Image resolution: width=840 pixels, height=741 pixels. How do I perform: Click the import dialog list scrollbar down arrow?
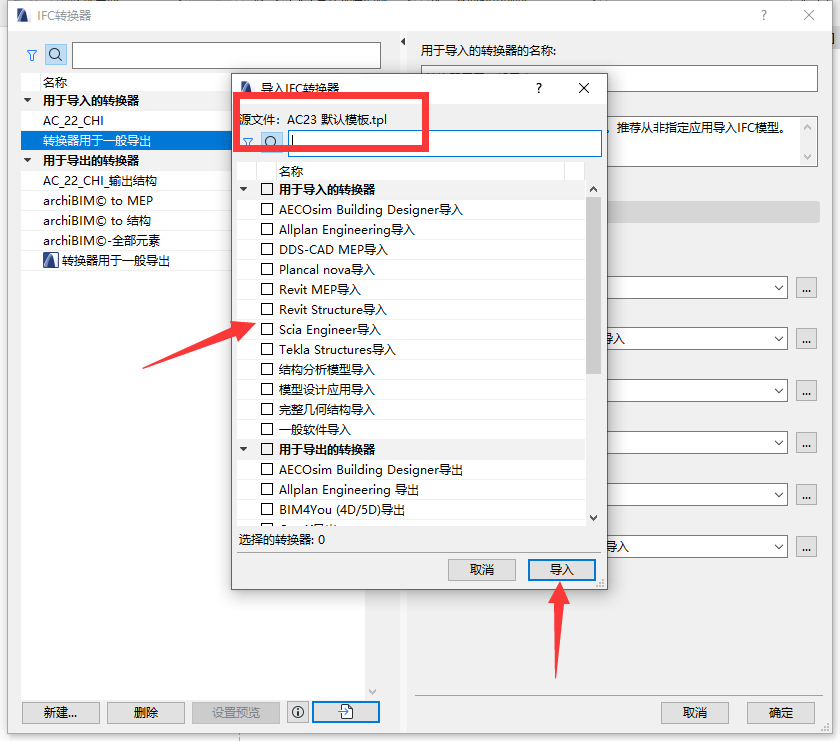click(593, 518)
